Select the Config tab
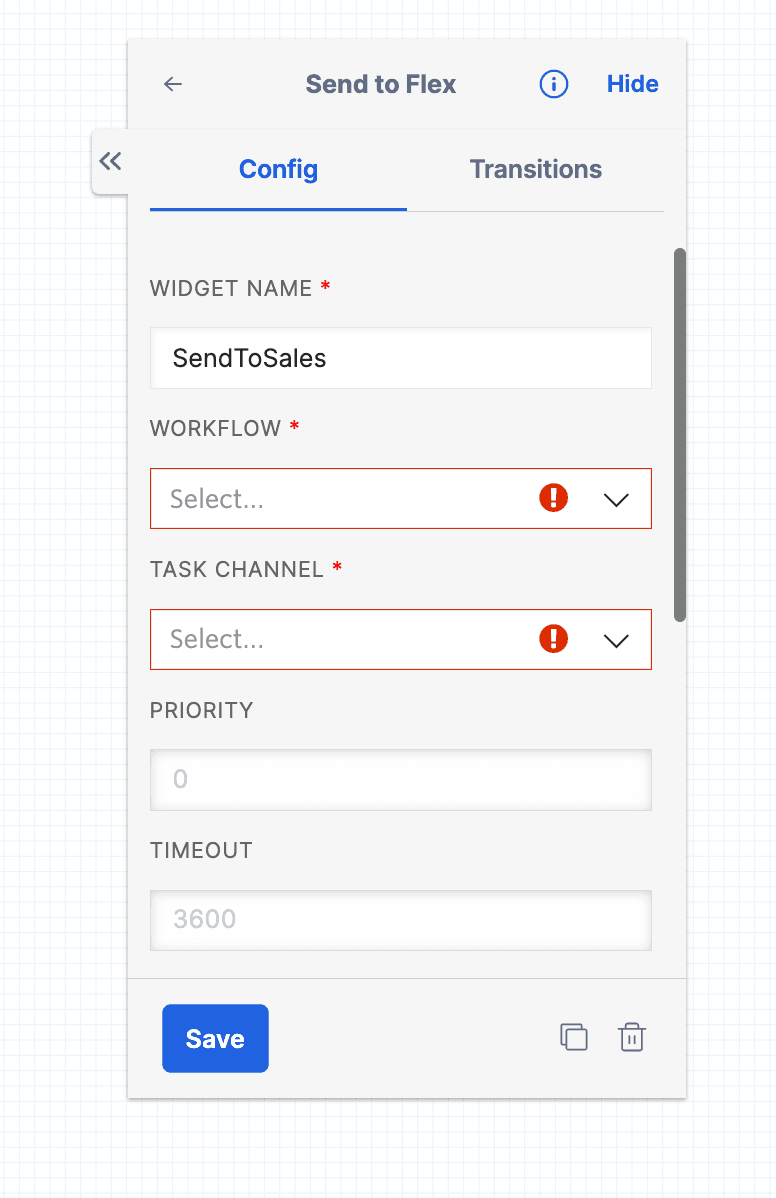Screen dimensions: 776x1198 [277, 169]
